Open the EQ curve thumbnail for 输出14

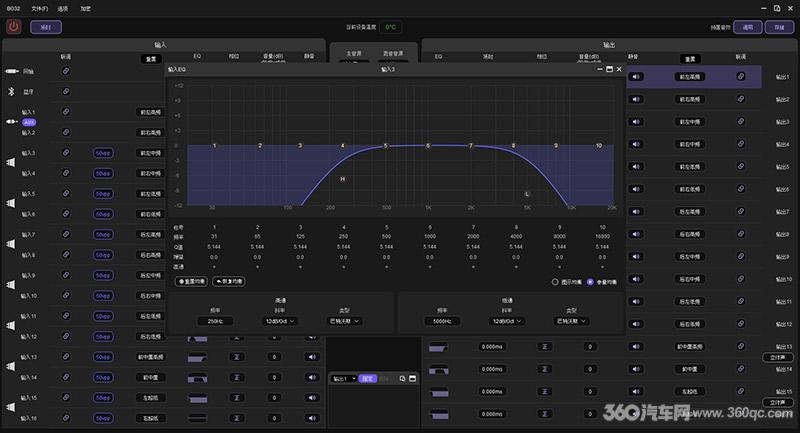tap(438, 369)
